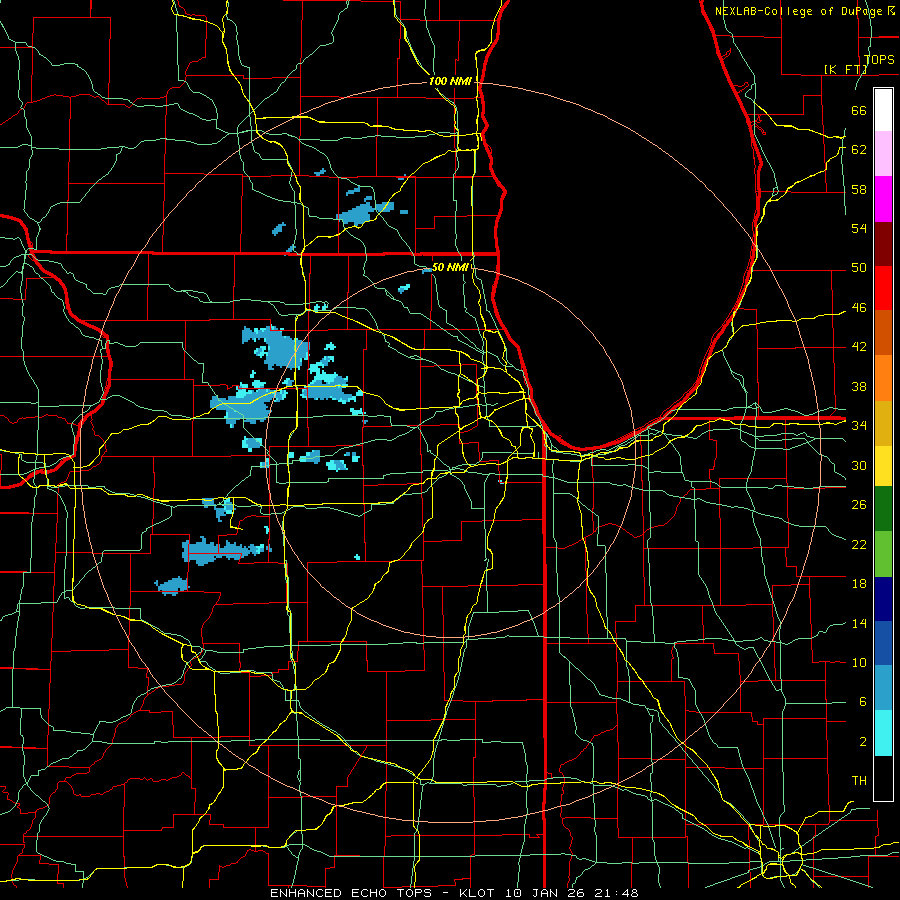Click legend value 34
The height and width of the screenshot is (900, 900).
tap(859, 425)
